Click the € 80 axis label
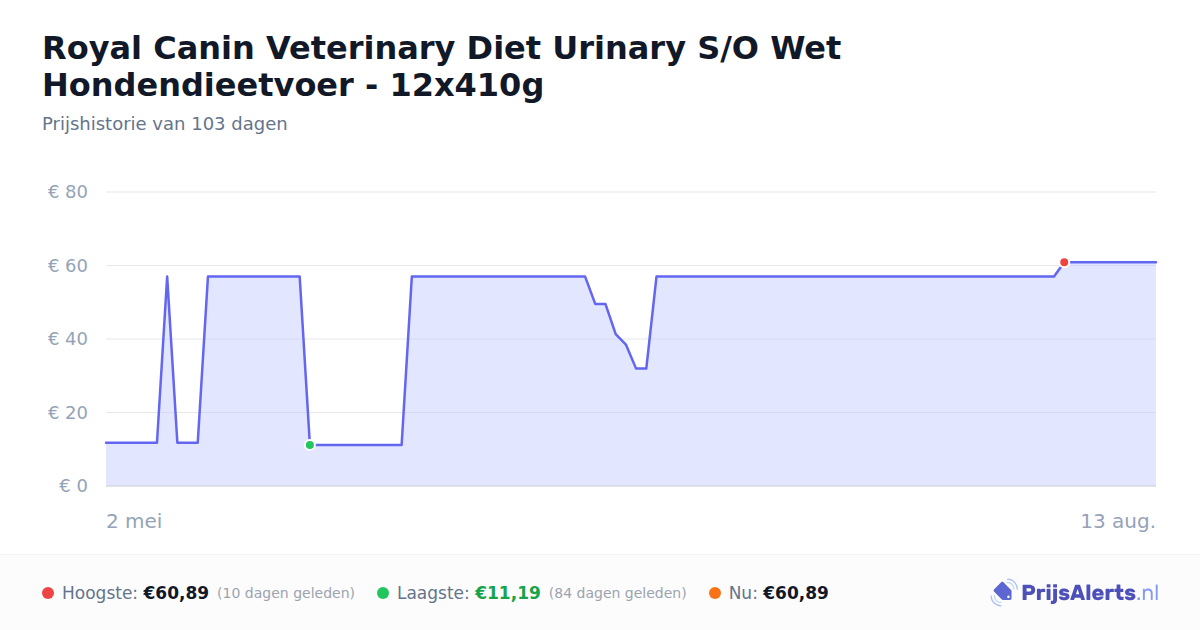This screenshot has height=630, width=1200. coord(68,192)
